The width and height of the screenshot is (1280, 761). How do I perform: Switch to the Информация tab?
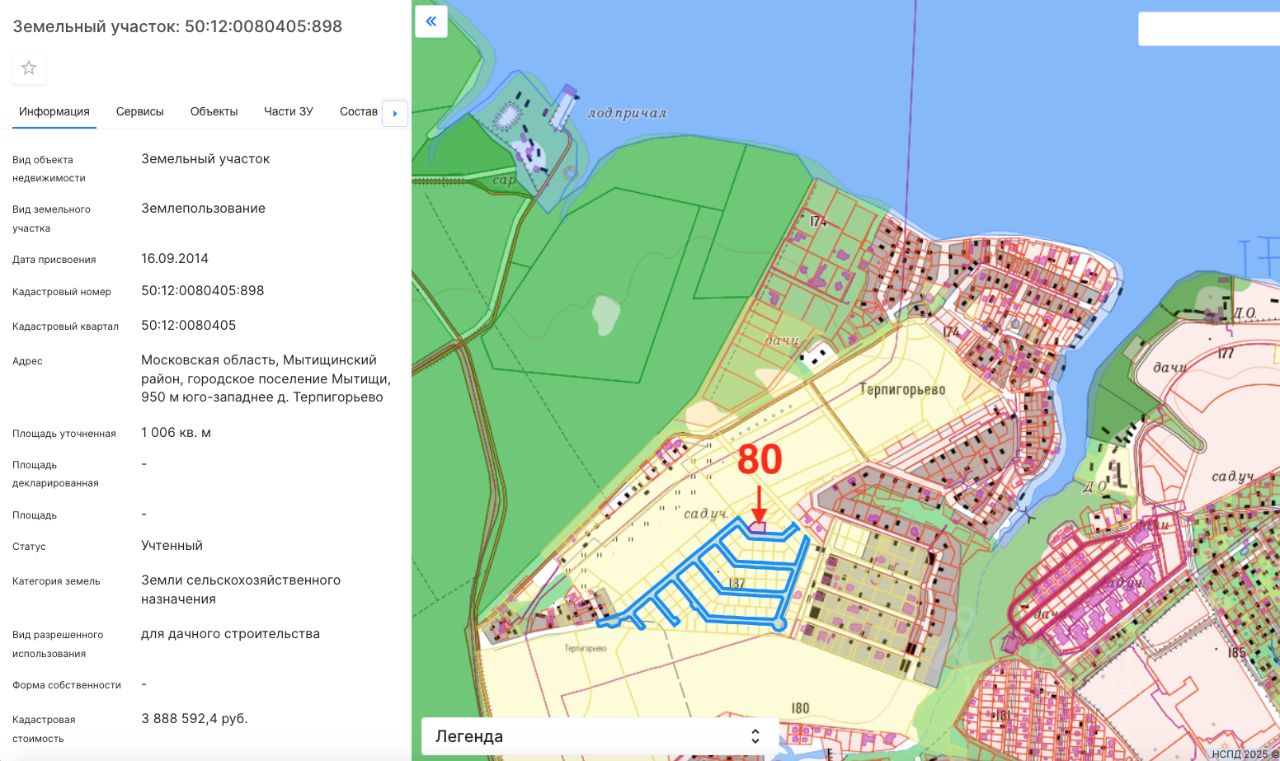(x=54, y=111)
